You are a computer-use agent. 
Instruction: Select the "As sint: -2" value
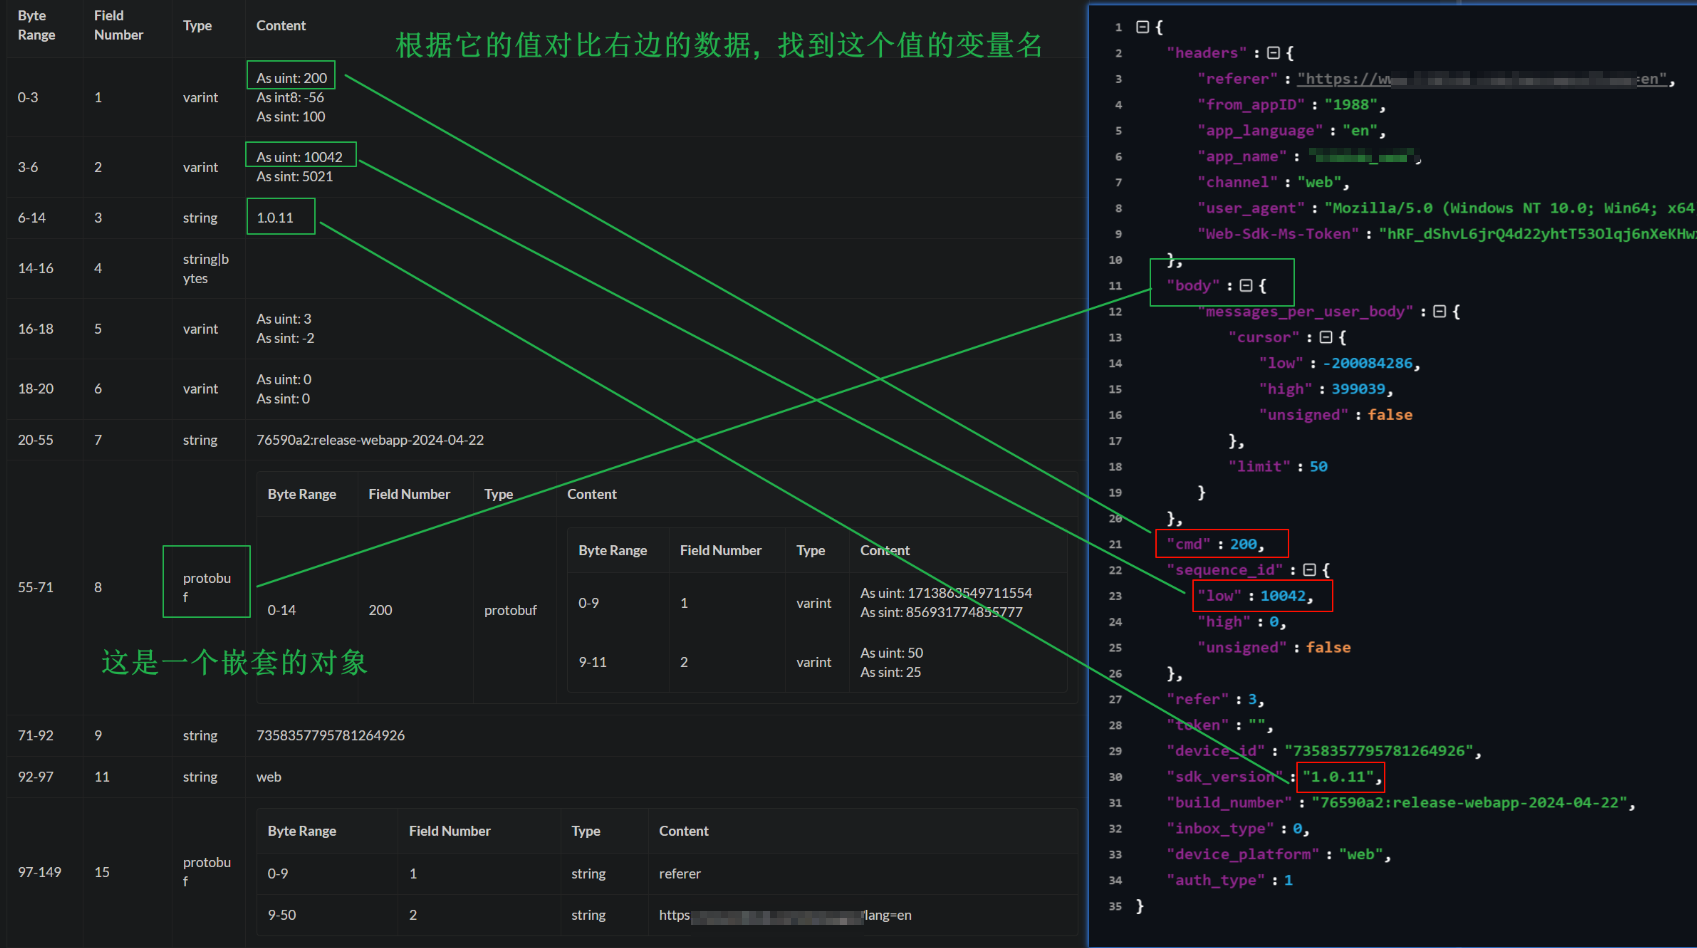pos(285,338)
